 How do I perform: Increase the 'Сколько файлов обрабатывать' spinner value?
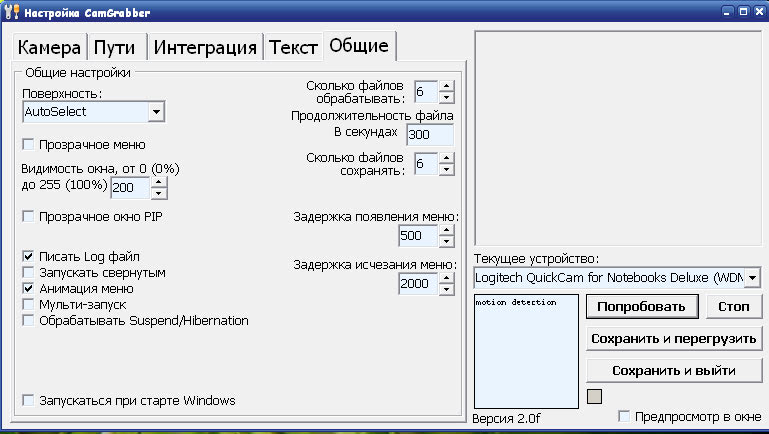[446, 86]
